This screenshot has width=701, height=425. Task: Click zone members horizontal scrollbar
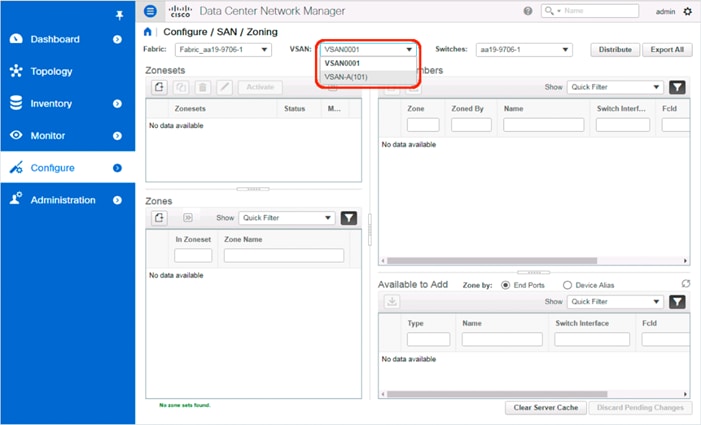point(492,261)
